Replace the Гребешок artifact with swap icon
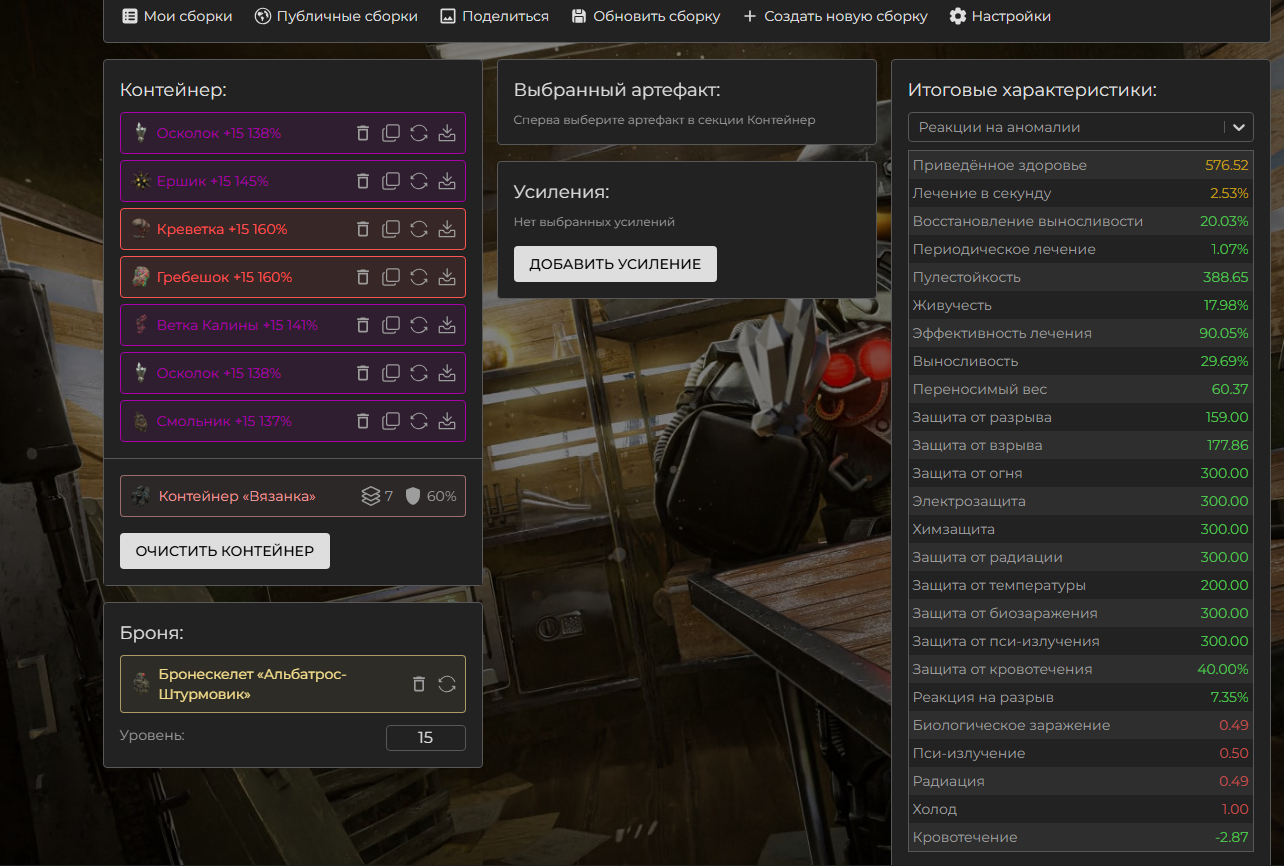 419,277
